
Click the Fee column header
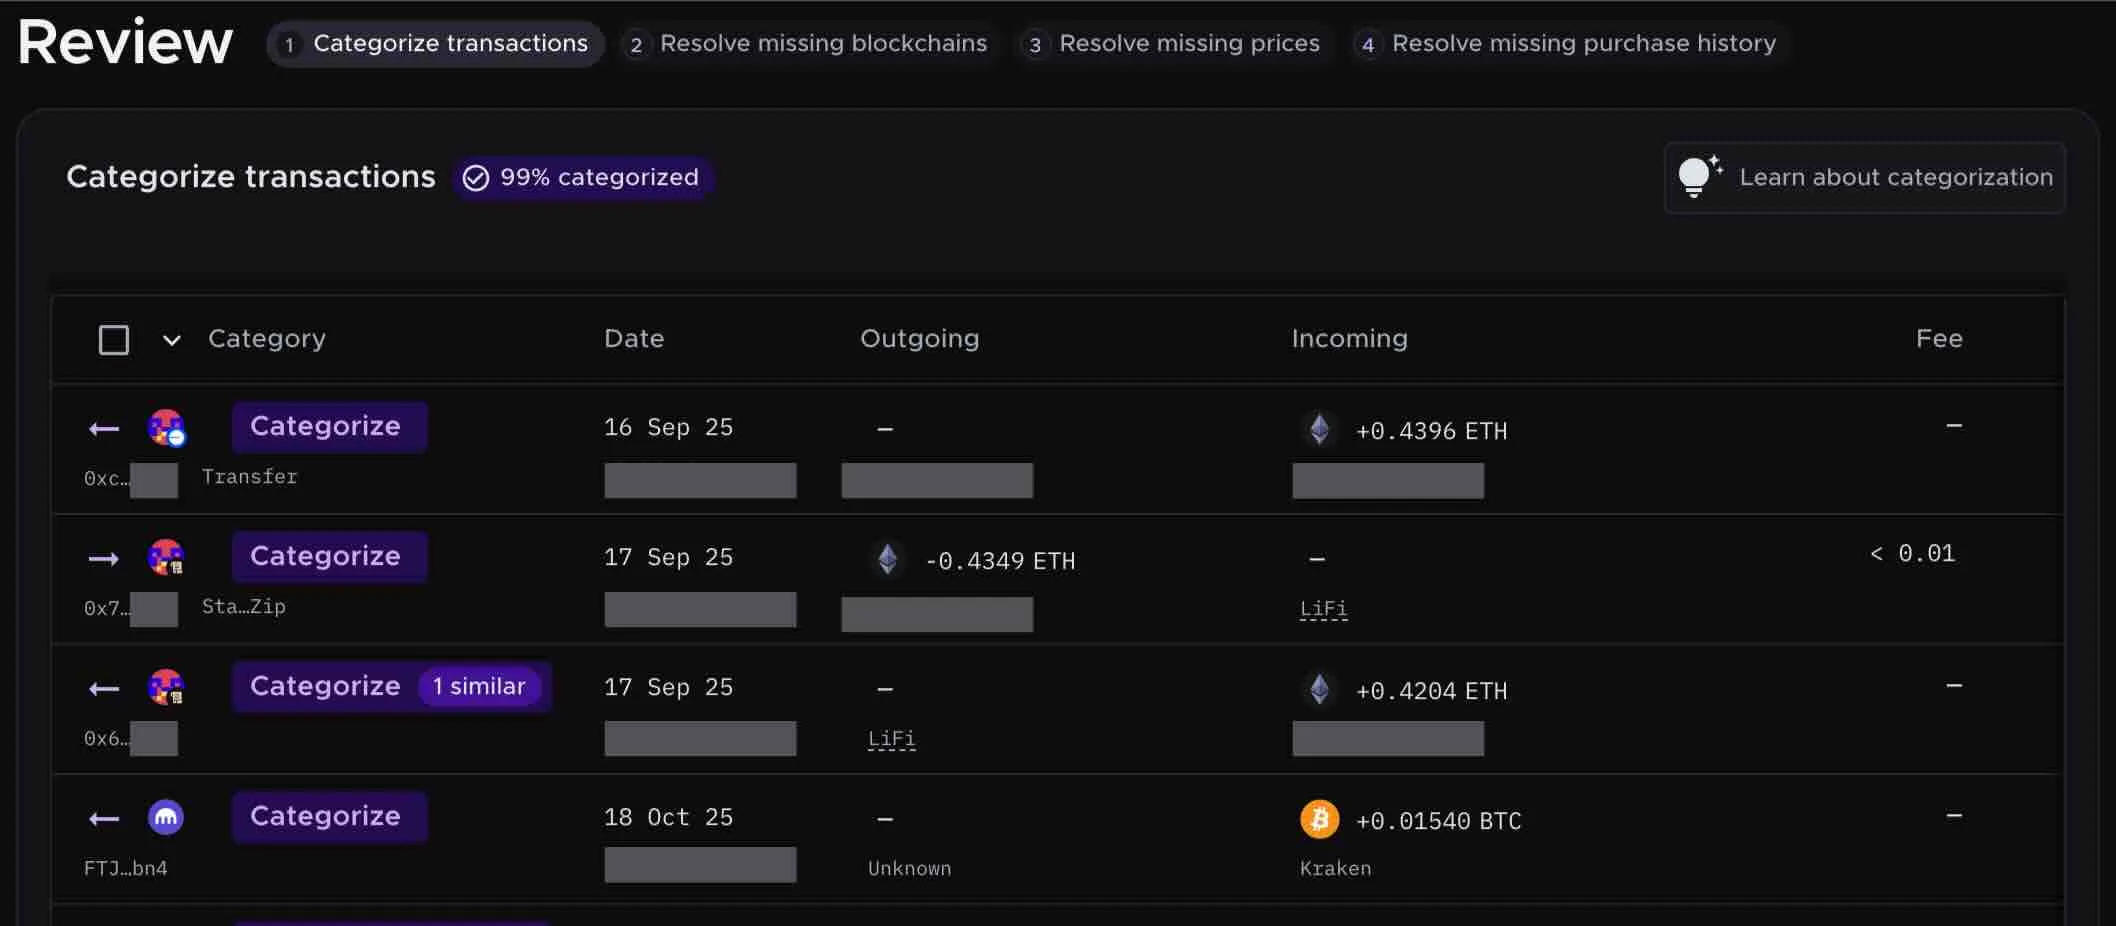pyautogui.click(x=1939, y=339)
